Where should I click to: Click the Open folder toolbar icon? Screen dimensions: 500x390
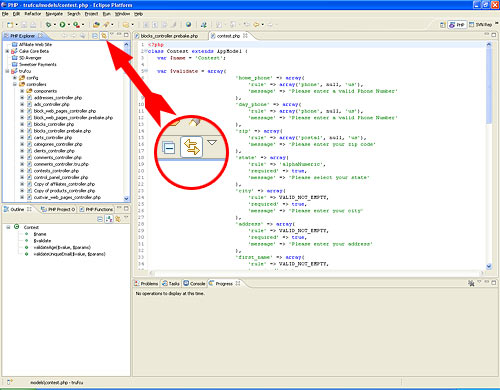point(126,25)
